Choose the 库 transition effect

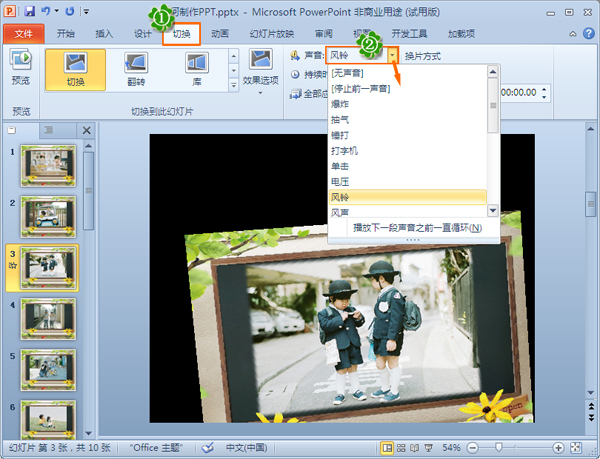[197, 70]
